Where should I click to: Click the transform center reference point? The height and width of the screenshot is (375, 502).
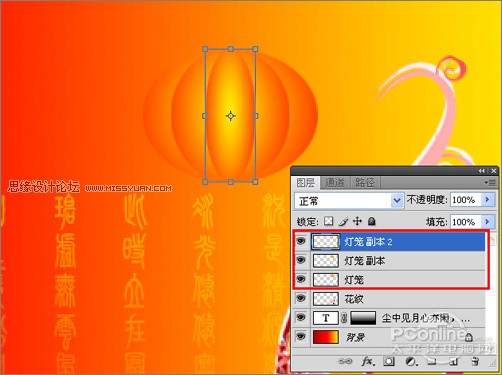tap(231, 116)
